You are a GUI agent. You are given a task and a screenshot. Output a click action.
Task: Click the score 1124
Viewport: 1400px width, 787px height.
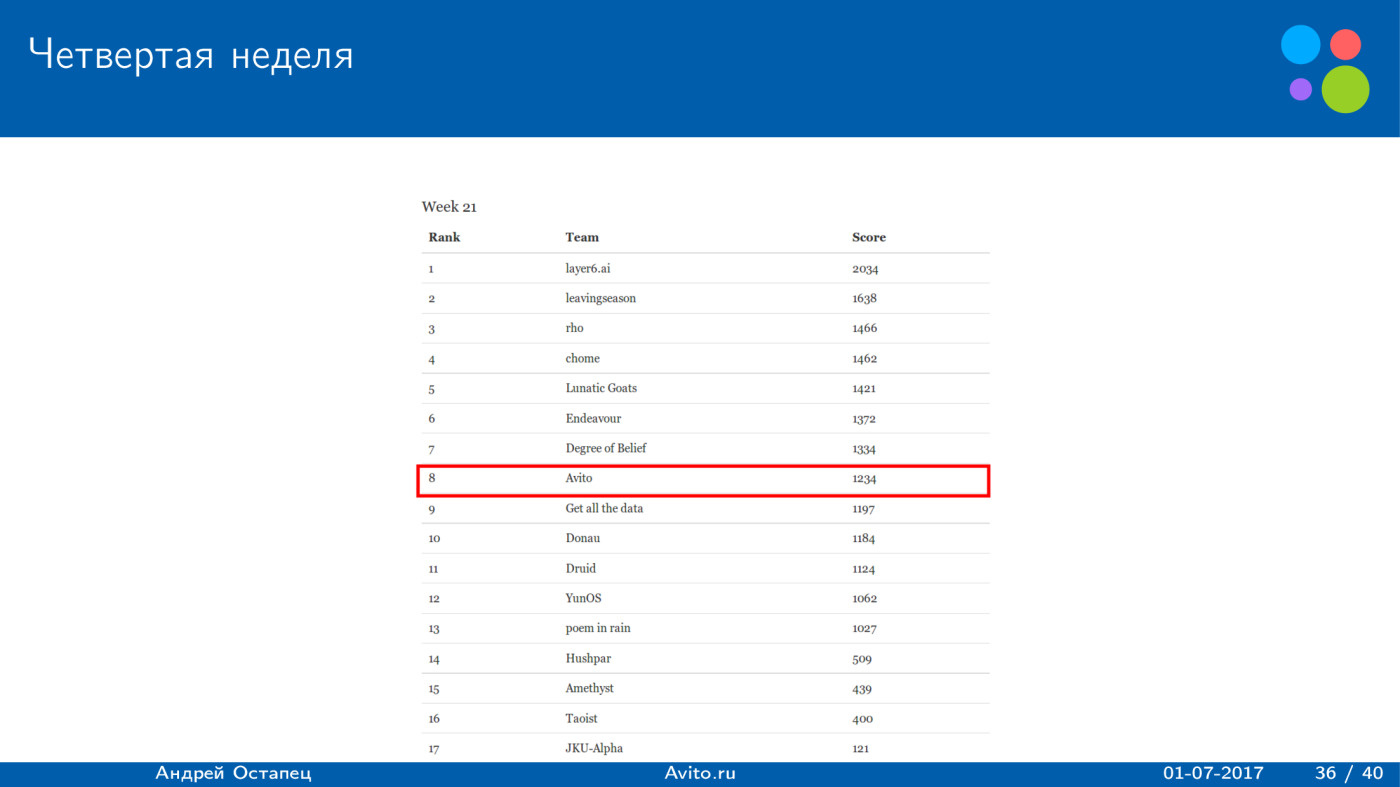863,569
